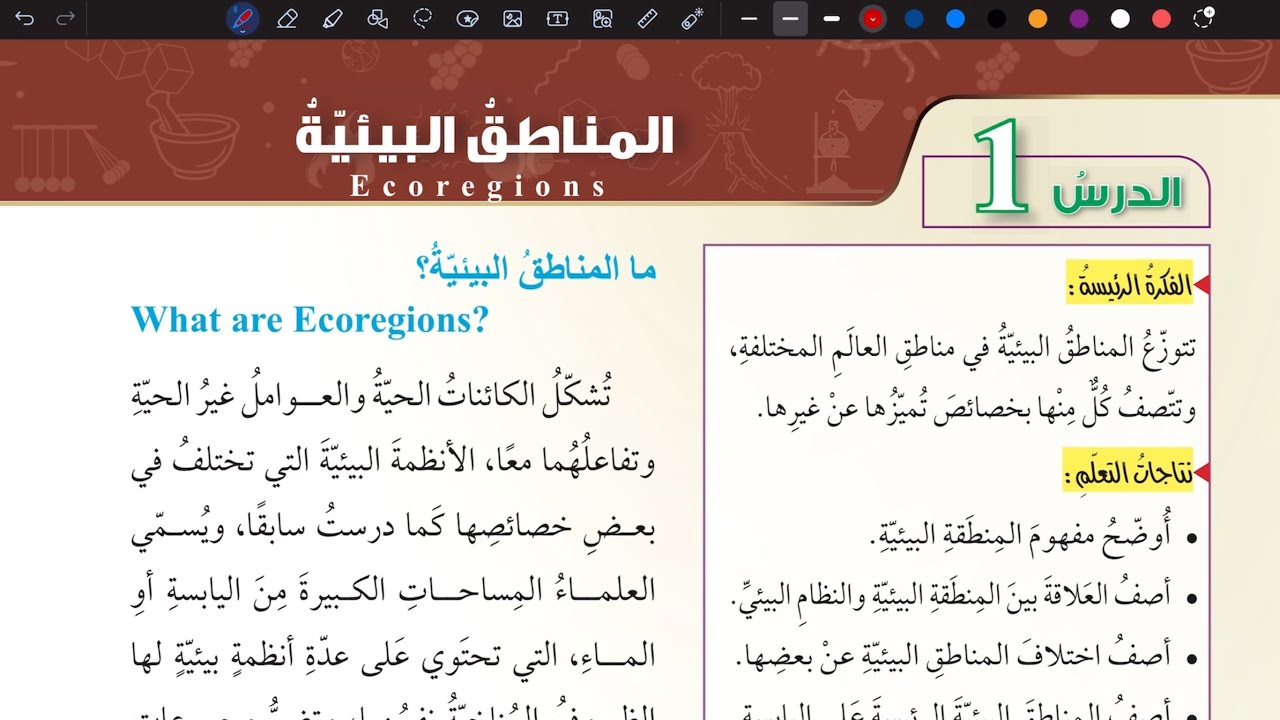Pick the selected red pen color
Viewport: 1280px width, 720px height.
click(873, 18)
